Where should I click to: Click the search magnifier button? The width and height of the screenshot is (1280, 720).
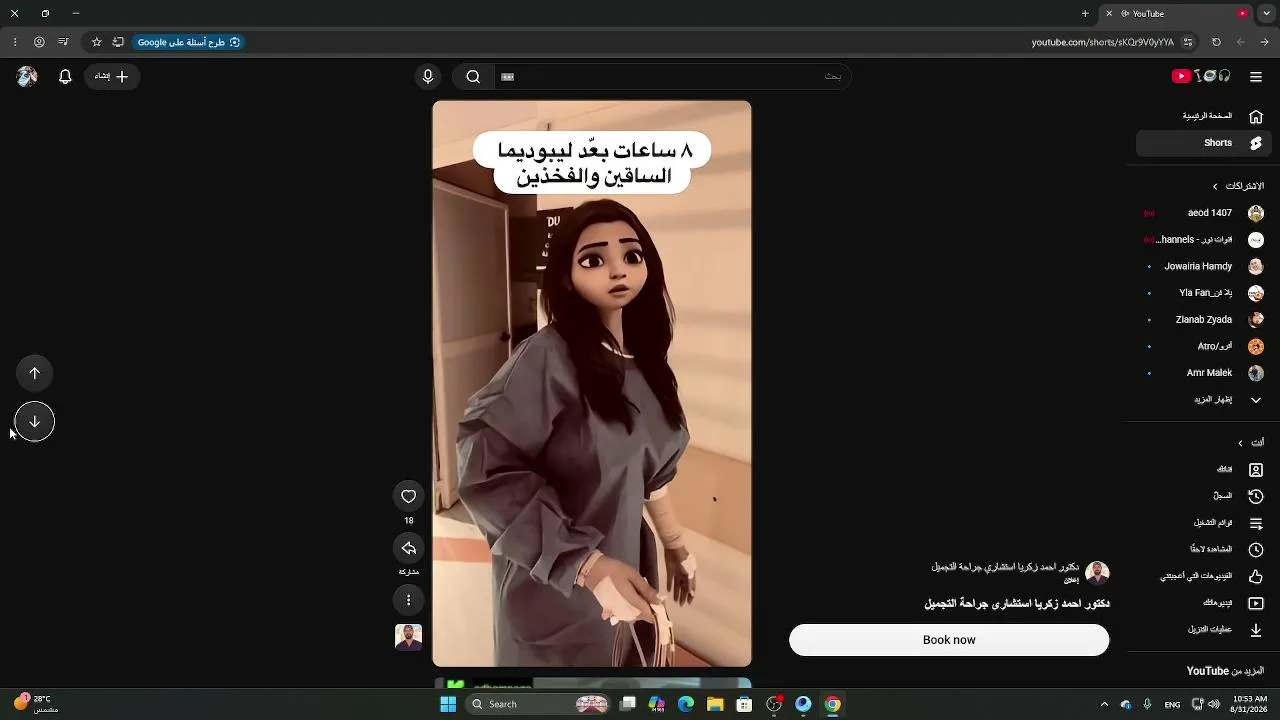(x=473, y=76)
